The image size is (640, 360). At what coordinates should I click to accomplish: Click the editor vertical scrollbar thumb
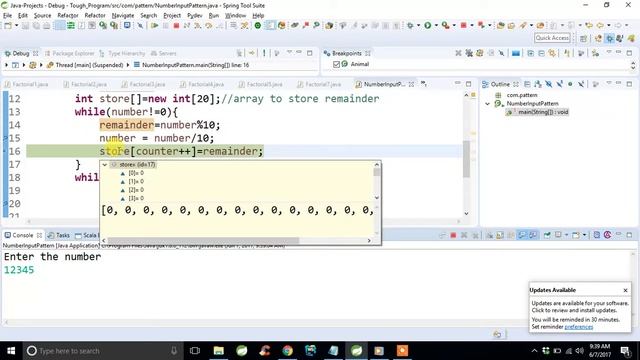(467, 159)
